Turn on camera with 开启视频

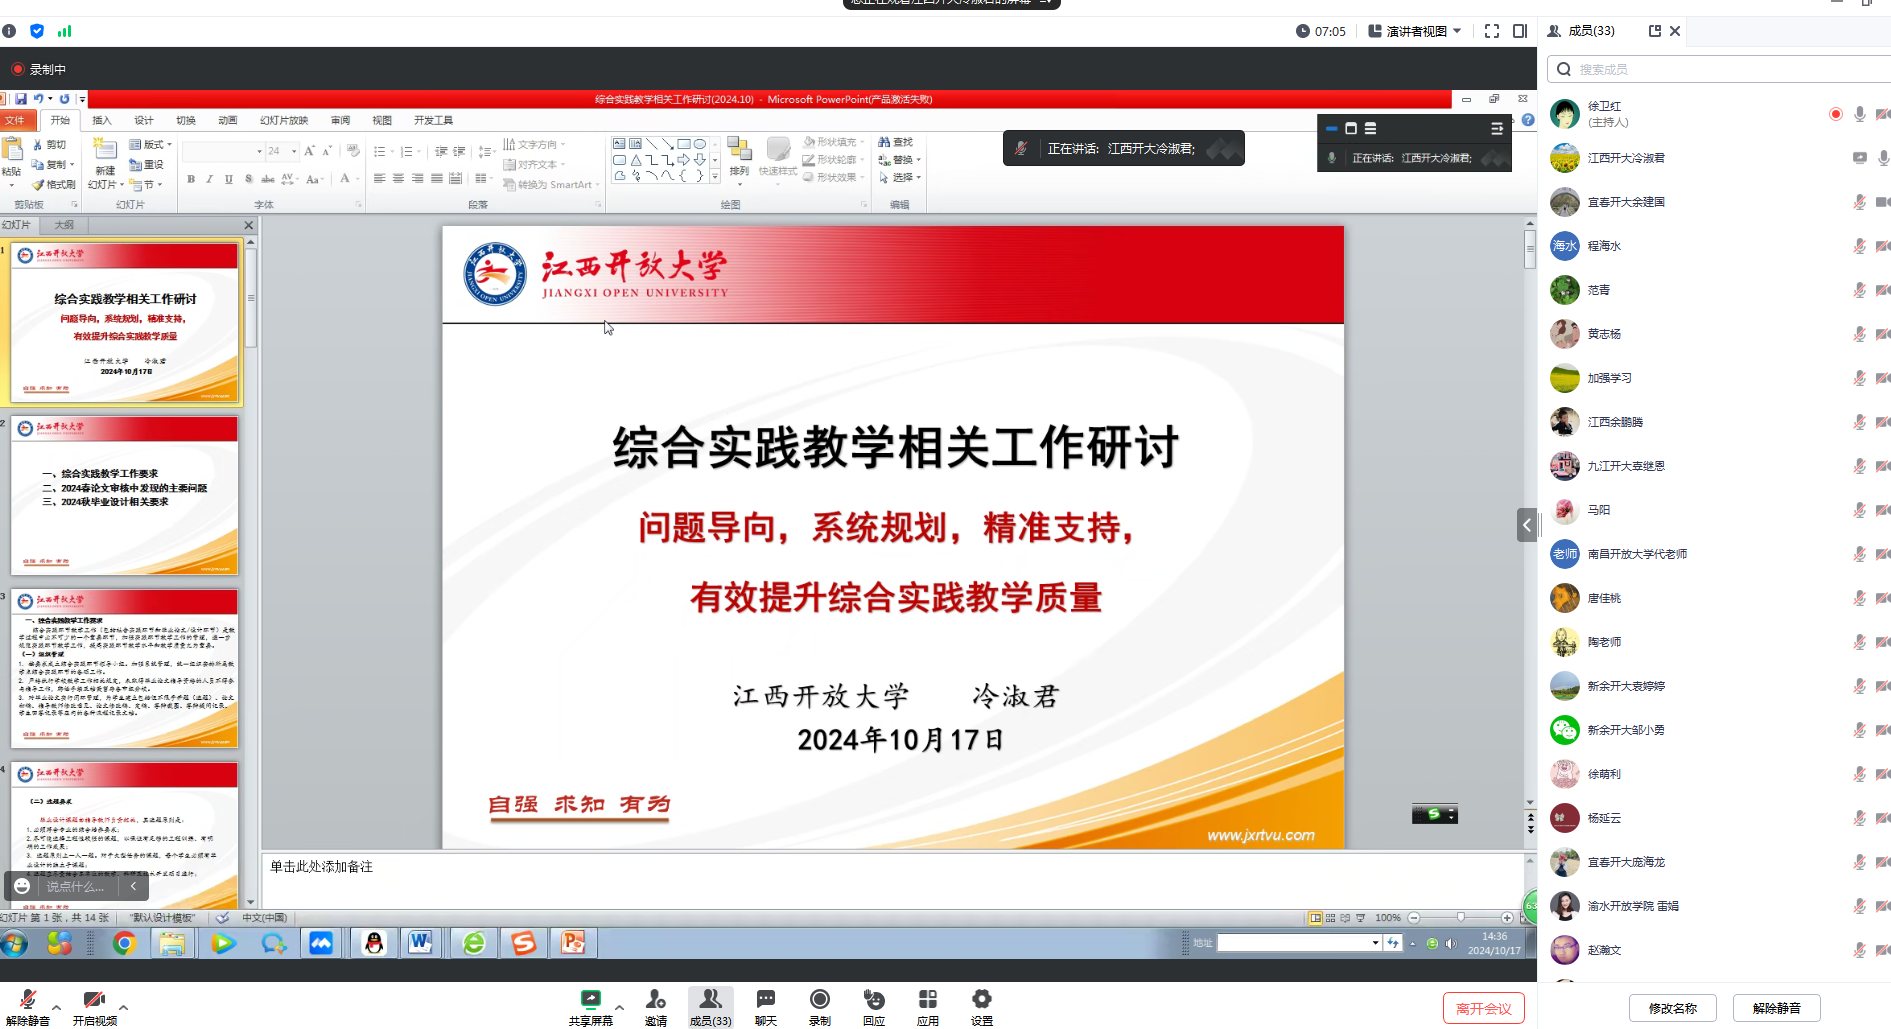tap(94, 1005)
